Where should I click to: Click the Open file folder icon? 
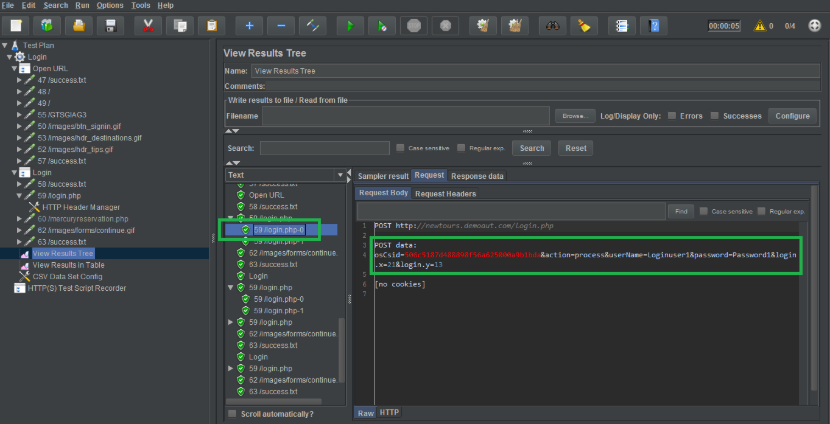point(79,25)
